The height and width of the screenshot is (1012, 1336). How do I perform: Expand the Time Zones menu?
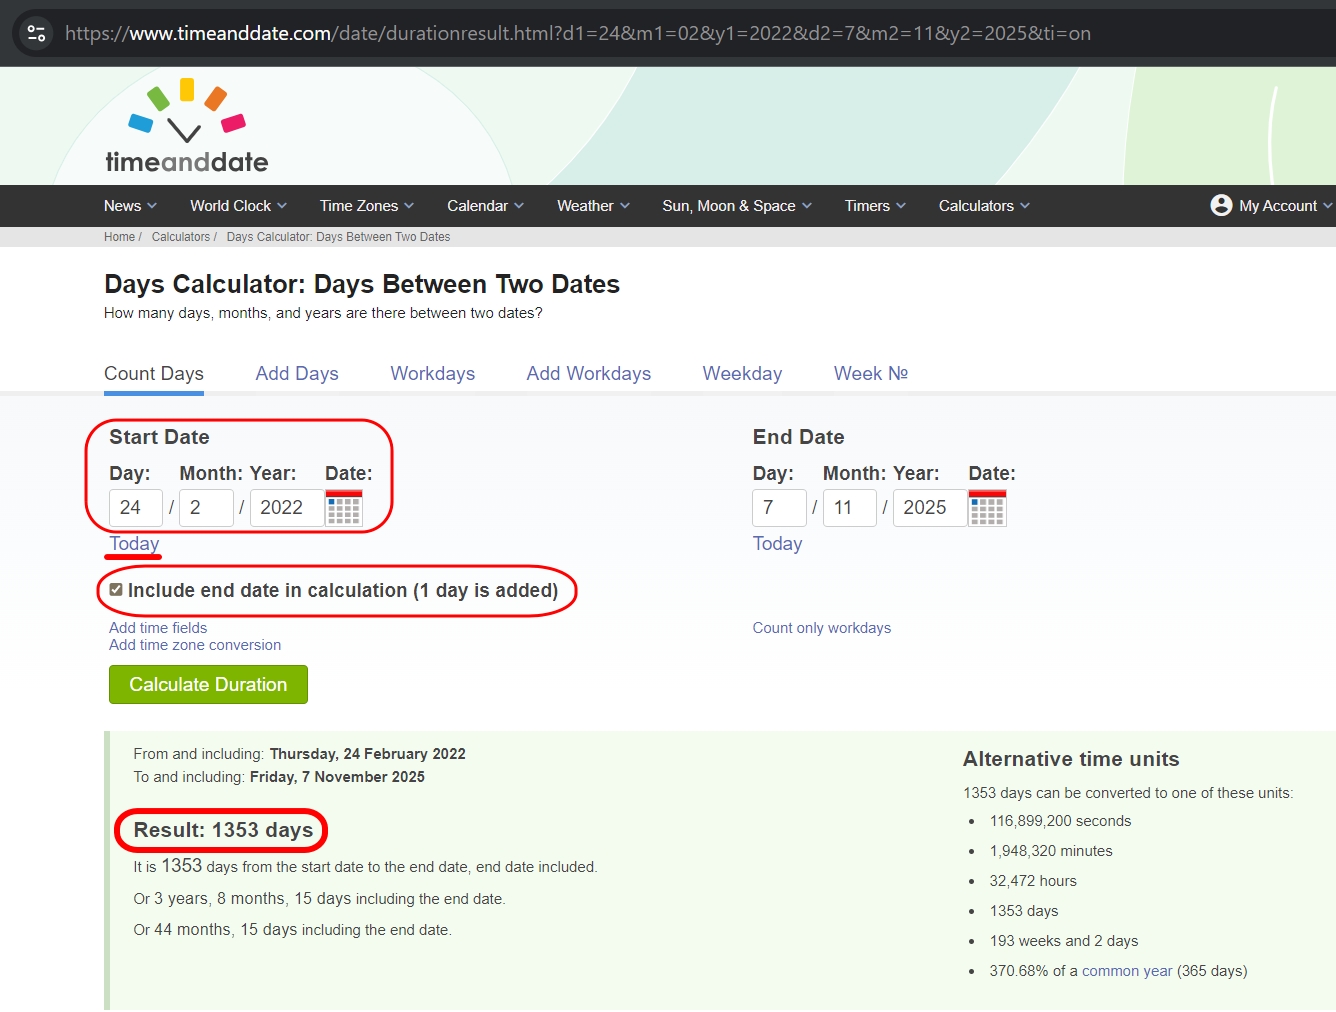(x=366, y=206)
